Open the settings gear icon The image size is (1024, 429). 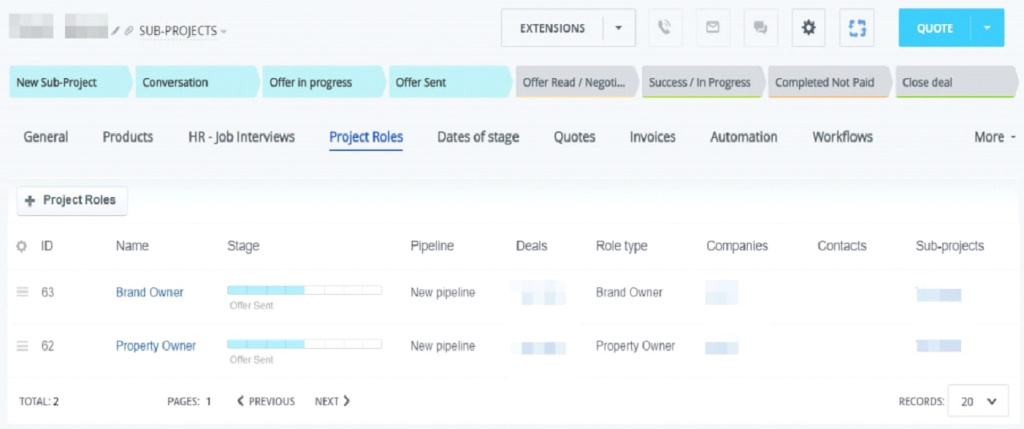(809, 28)
